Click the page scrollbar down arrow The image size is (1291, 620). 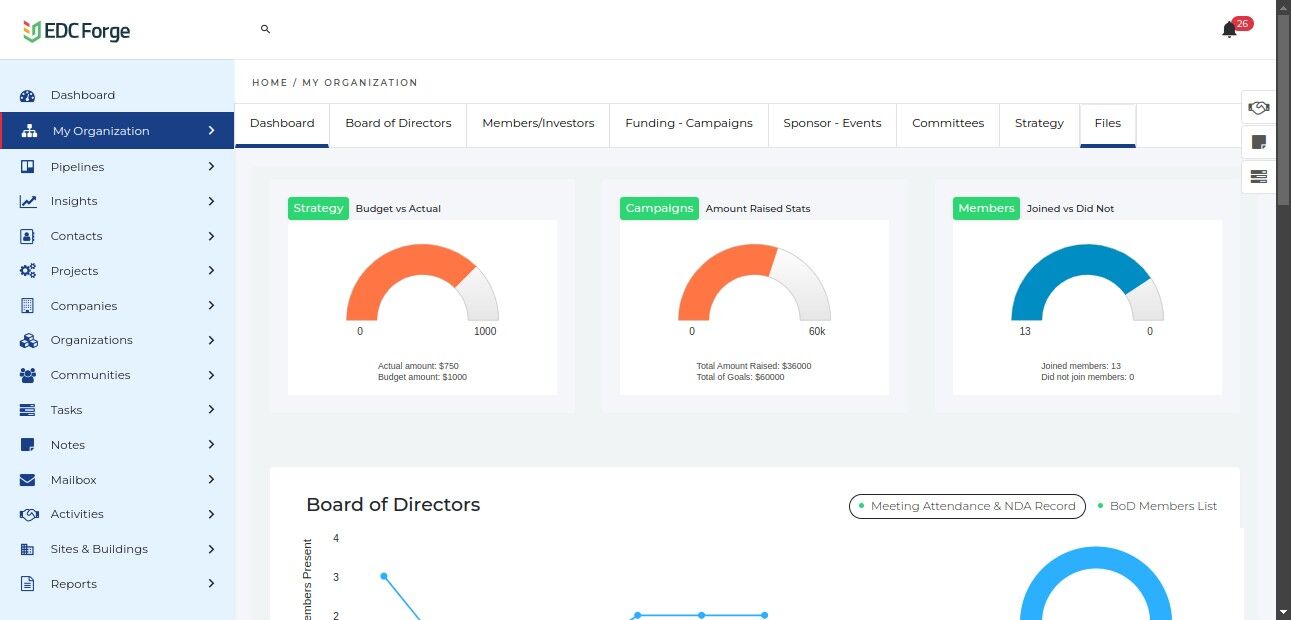pos(1284,611)
